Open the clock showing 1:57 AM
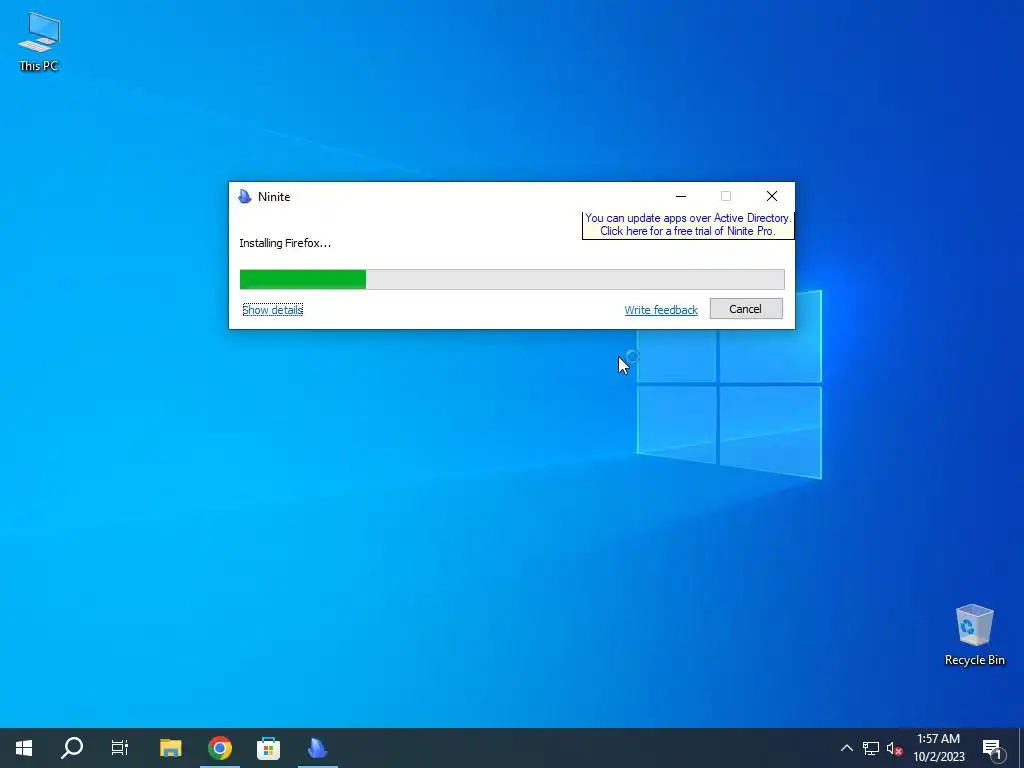Image resolution: width=1024 pixels, height=768 pixels. [x=938, y=748]
